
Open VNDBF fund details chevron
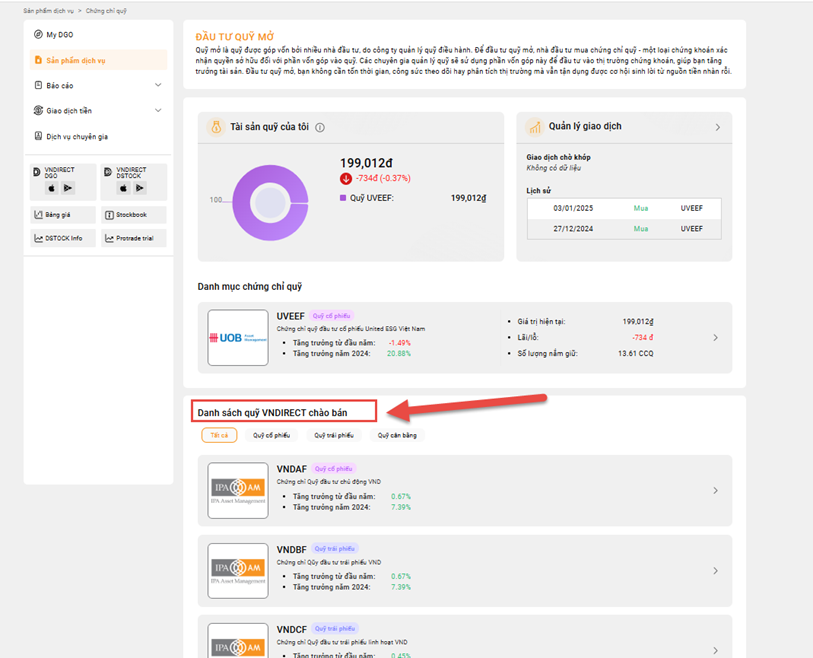coord(716,571)
